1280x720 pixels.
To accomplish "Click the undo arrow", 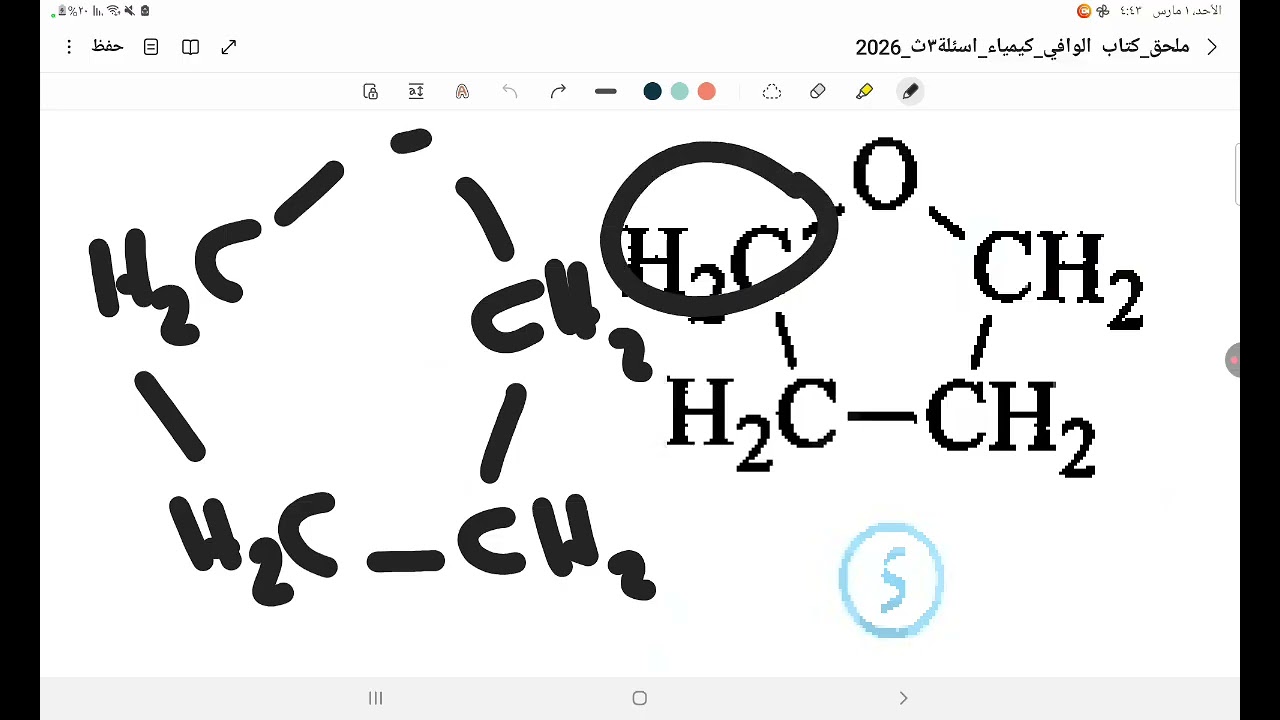I will [510, 91].
